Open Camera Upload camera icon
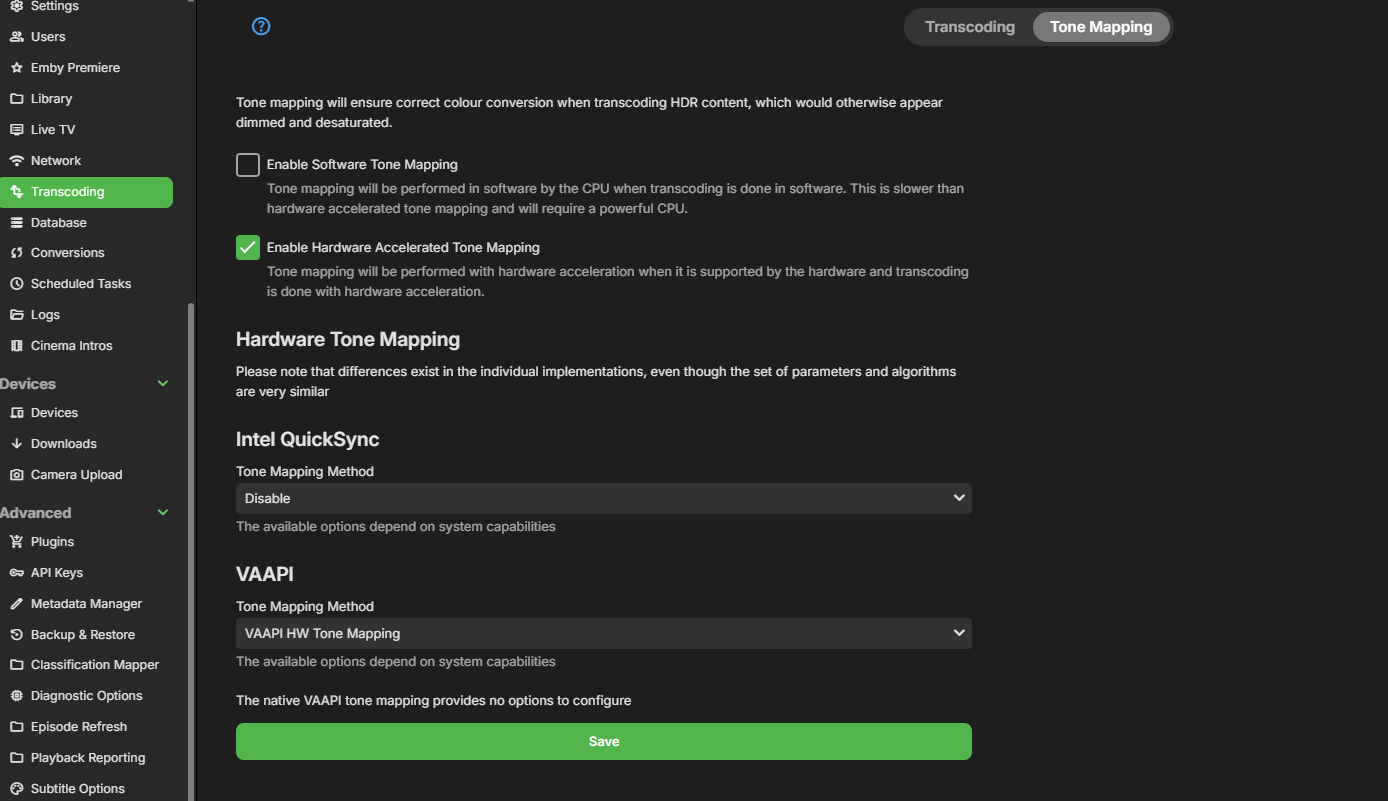 tap(16, 475)
